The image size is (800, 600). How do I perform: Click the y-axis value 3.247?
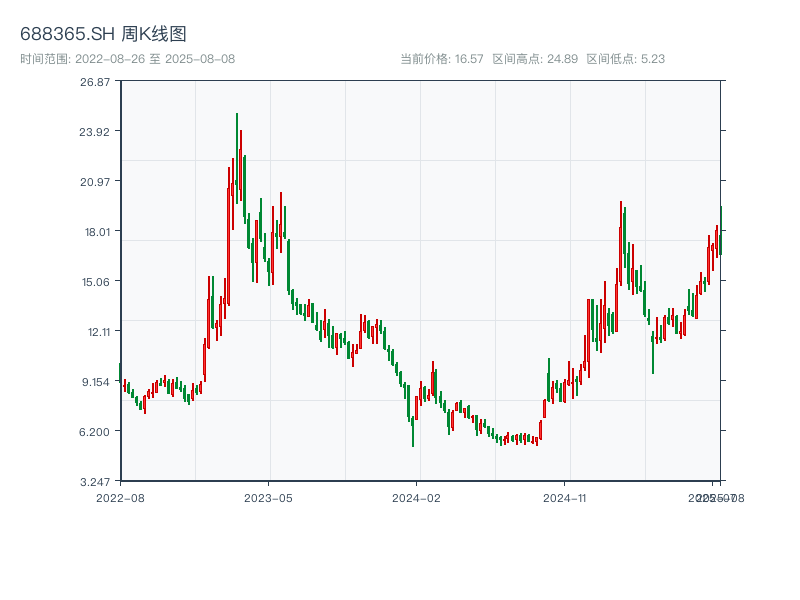point(95,482)
